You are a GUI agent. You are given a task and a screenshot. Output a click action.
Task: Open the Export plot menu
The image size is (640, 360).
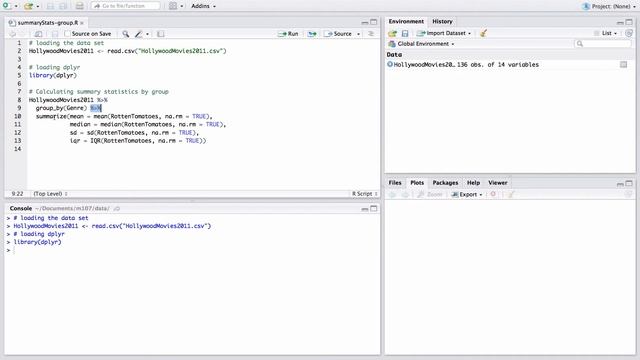pyautogui.click(x=467, y=195)
